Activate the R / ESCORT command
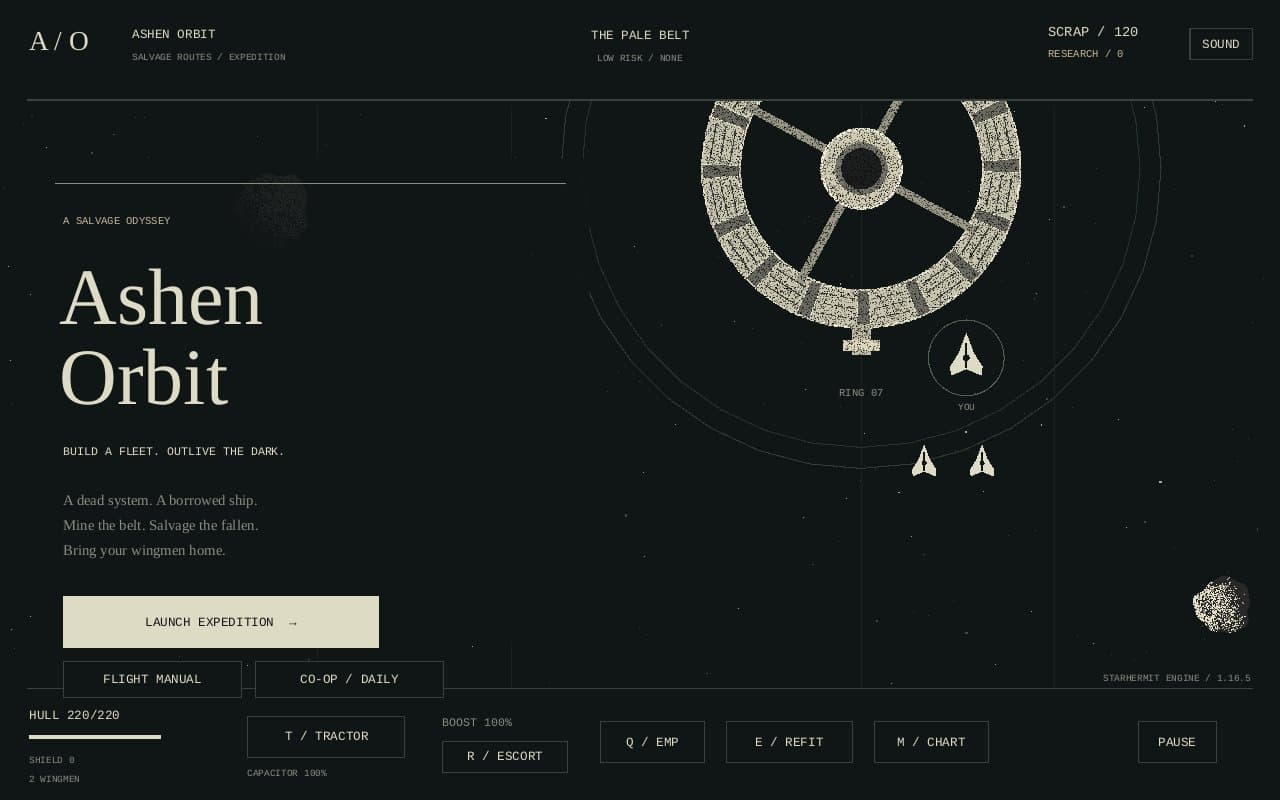Screen dimensions: 1280x800 [505, 756]
